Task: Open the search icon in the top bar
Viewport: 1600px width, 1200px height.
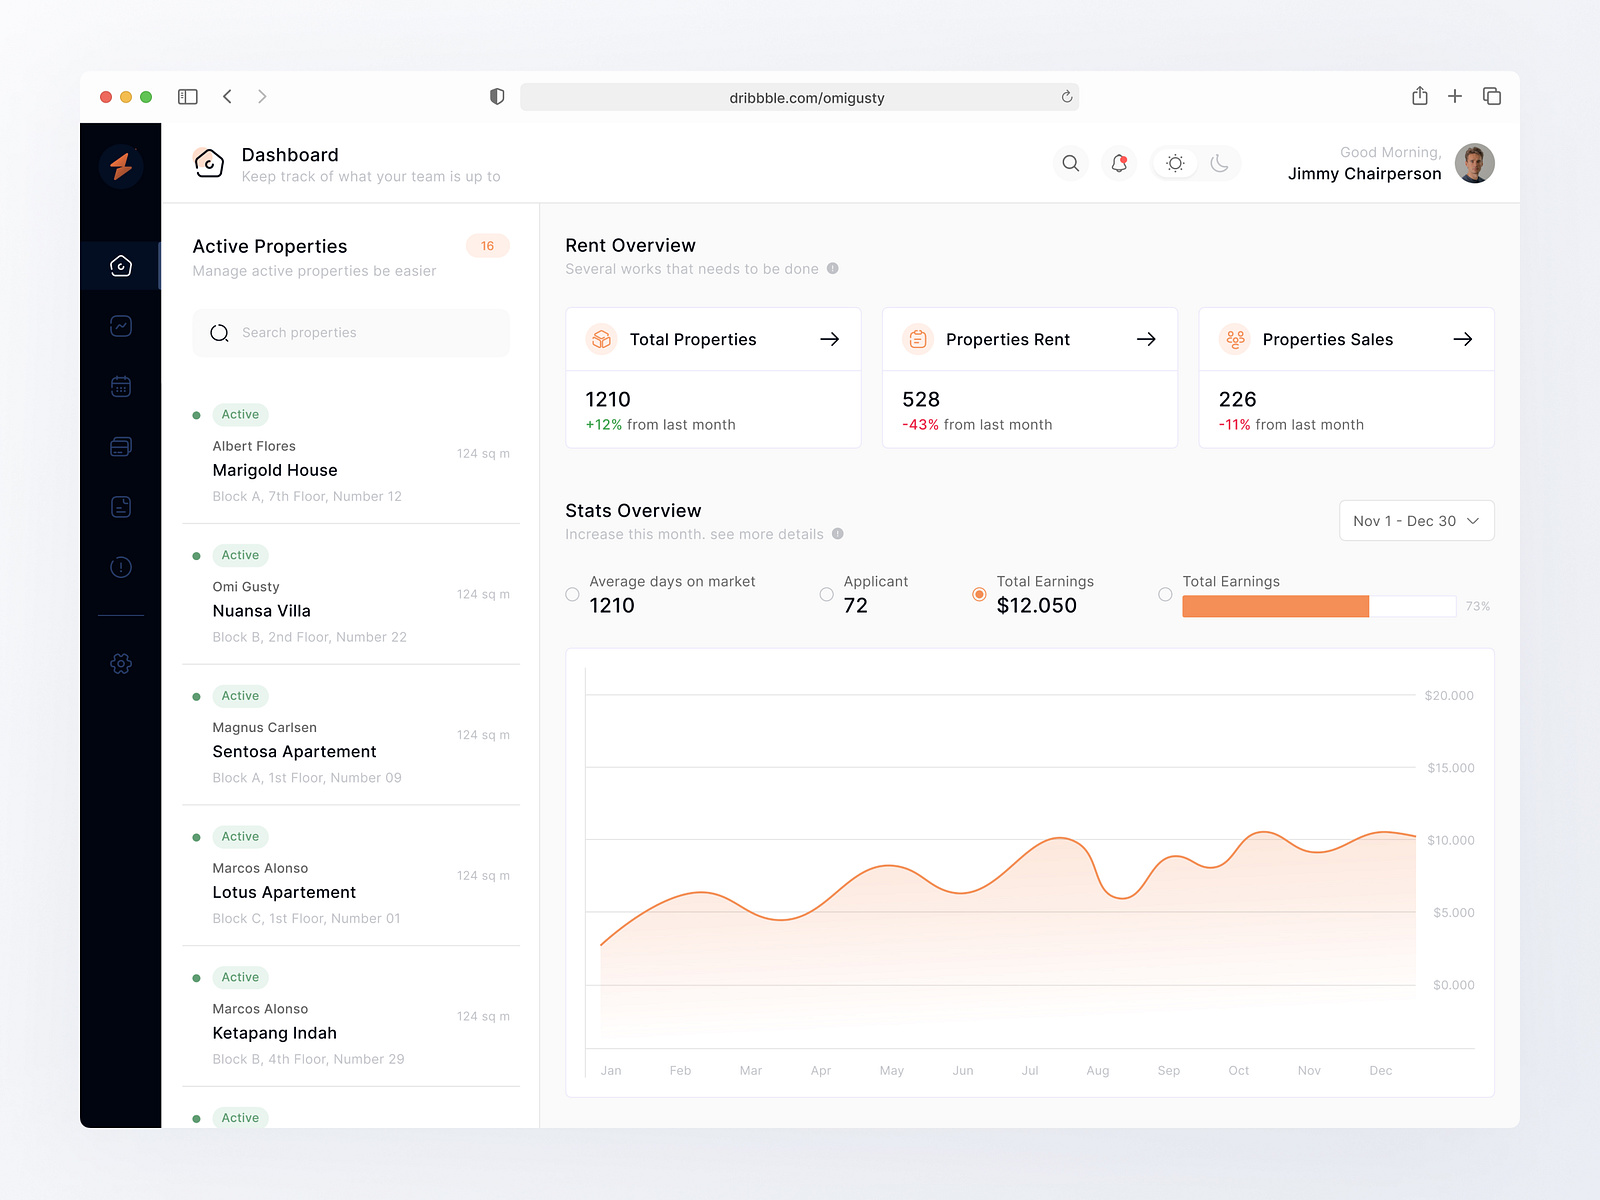Action: pyautogui.click(x=1070, y=163)
